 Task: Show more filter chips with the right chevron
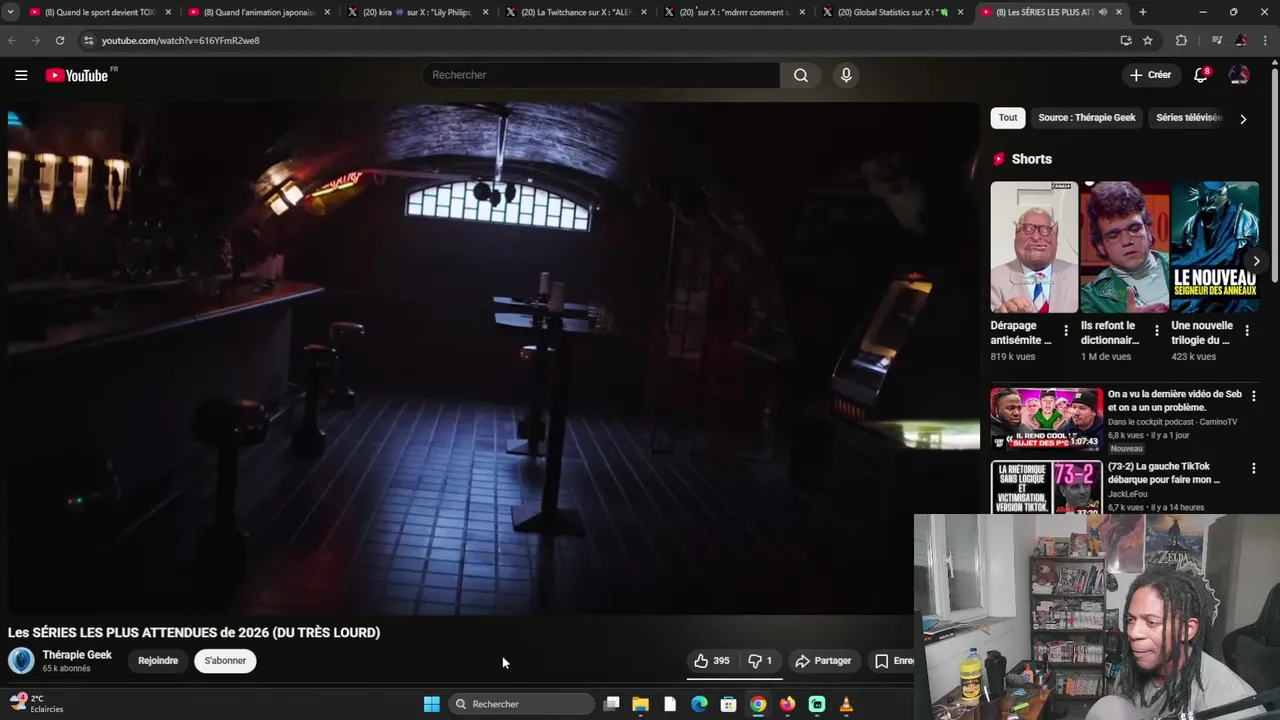point(1243,119)
